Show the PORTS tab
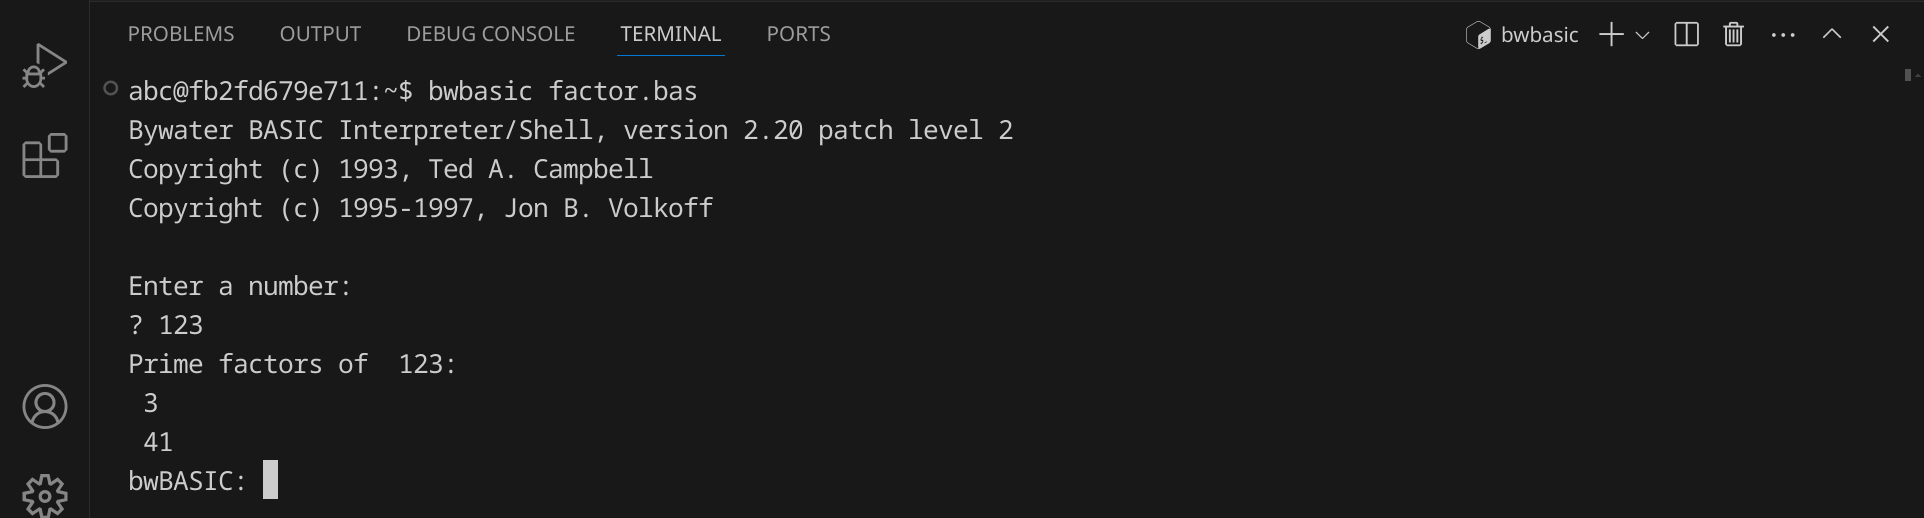The height and width of the screenshot is (518, 1924). click(798, 34)
